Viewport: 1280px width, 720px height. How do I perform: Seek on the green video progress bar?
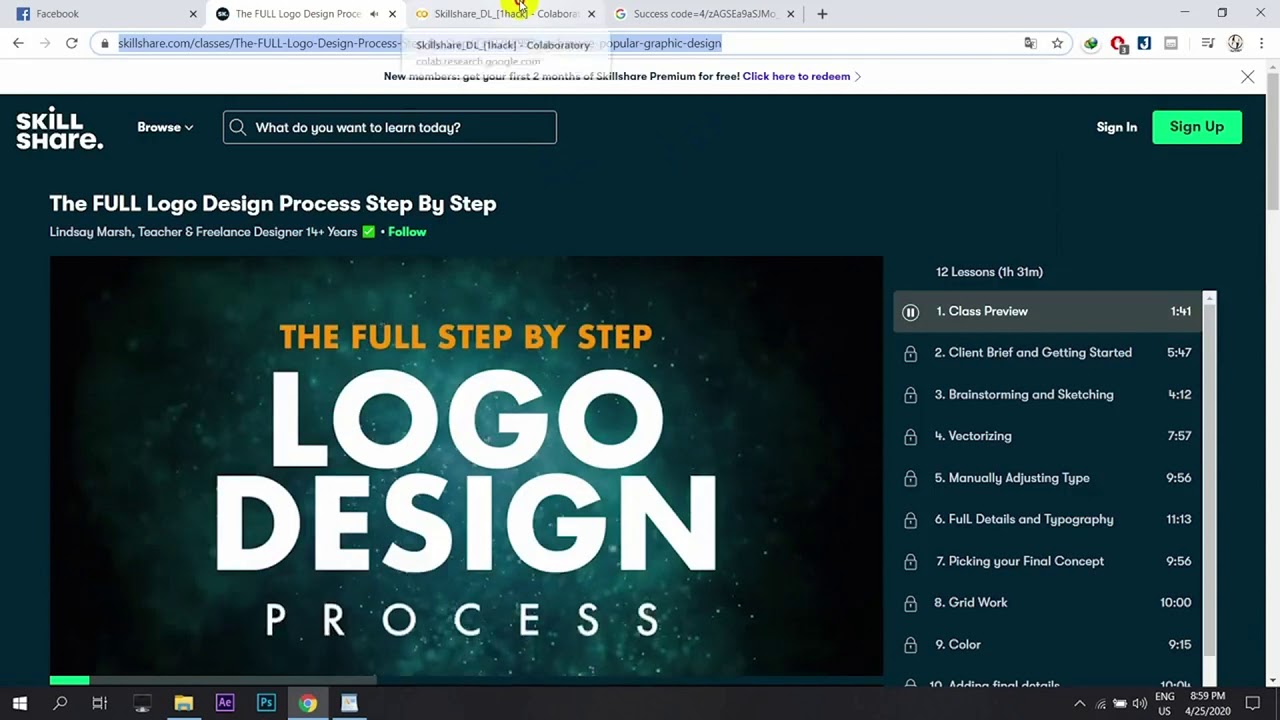pyautogui.click(x=69, y=681)
